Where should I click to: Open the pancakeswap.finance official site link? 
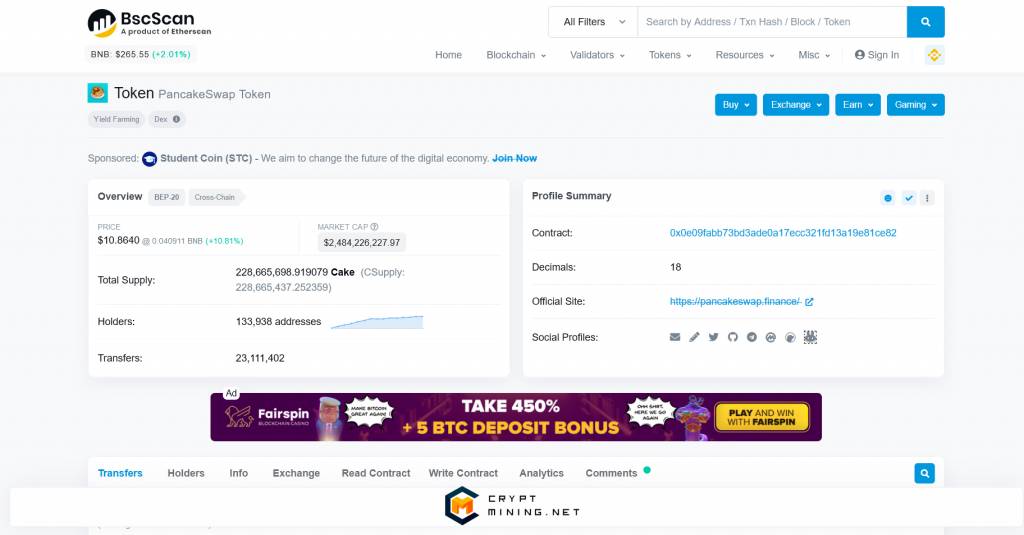click(x=735, y=301)
